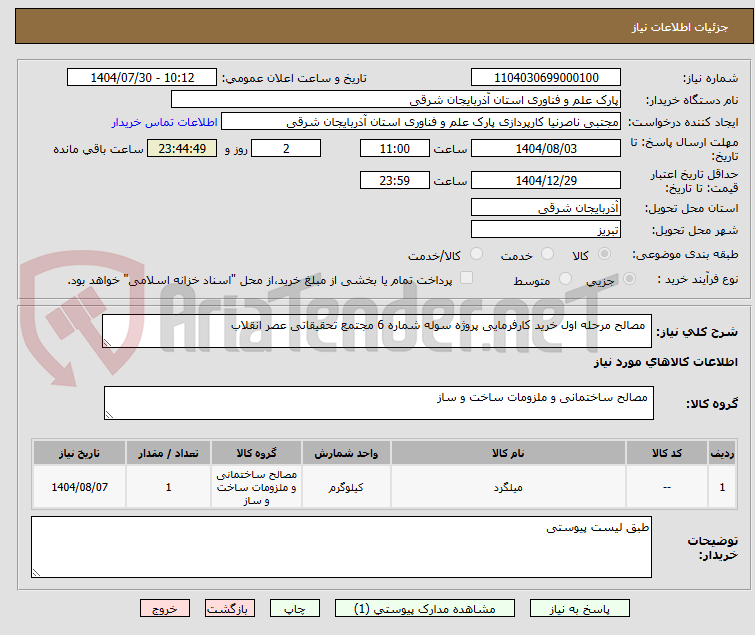Click the گروه کالا text area
The height and width of the screenshot is (635, 755).
(378, 403)
